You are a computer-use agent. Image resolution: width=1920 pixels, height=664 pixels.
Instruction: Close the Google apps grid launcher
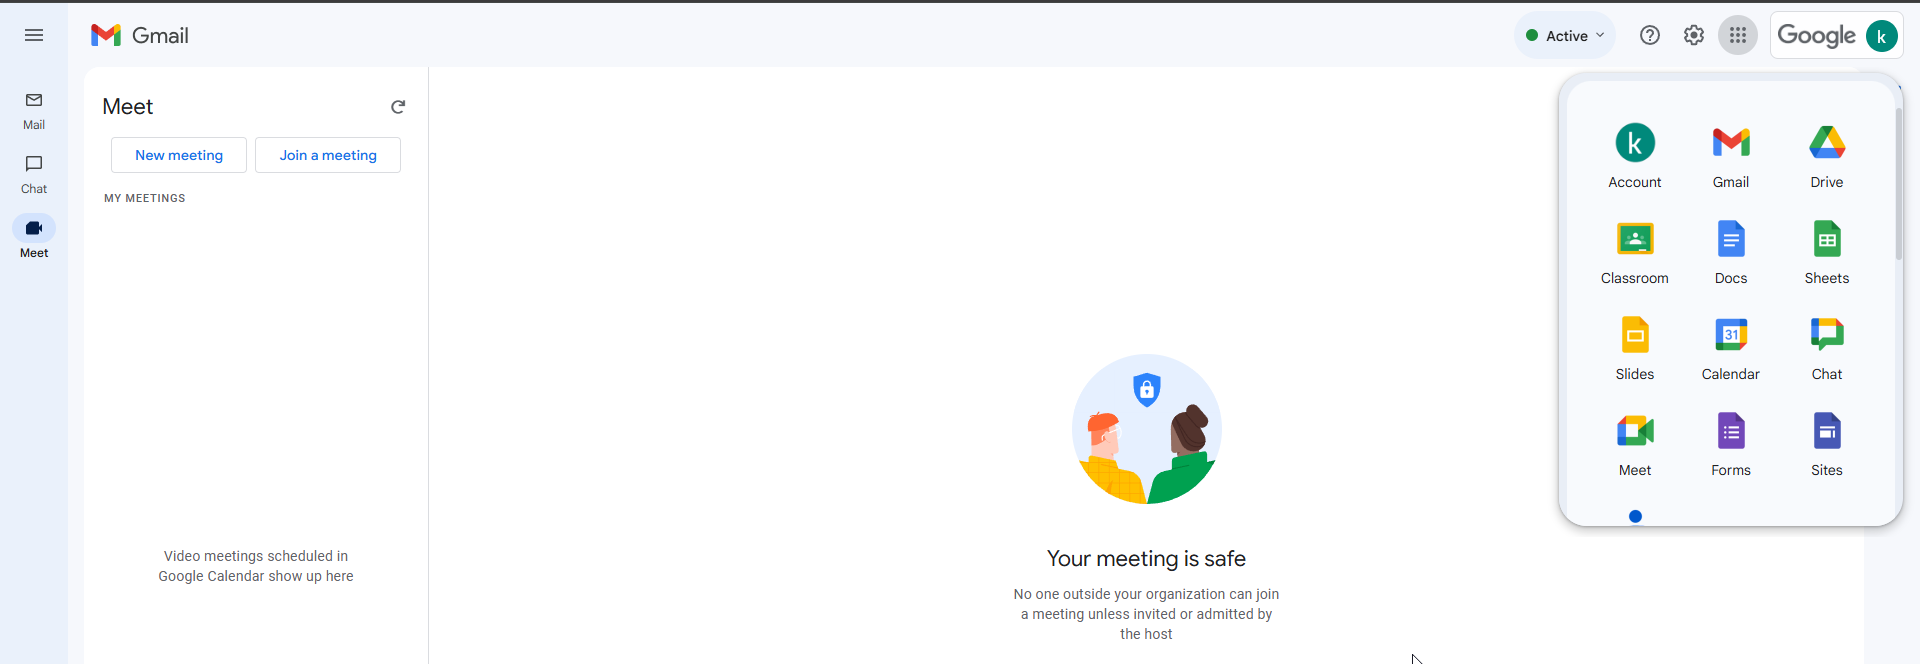click(x=1737, y=35)
